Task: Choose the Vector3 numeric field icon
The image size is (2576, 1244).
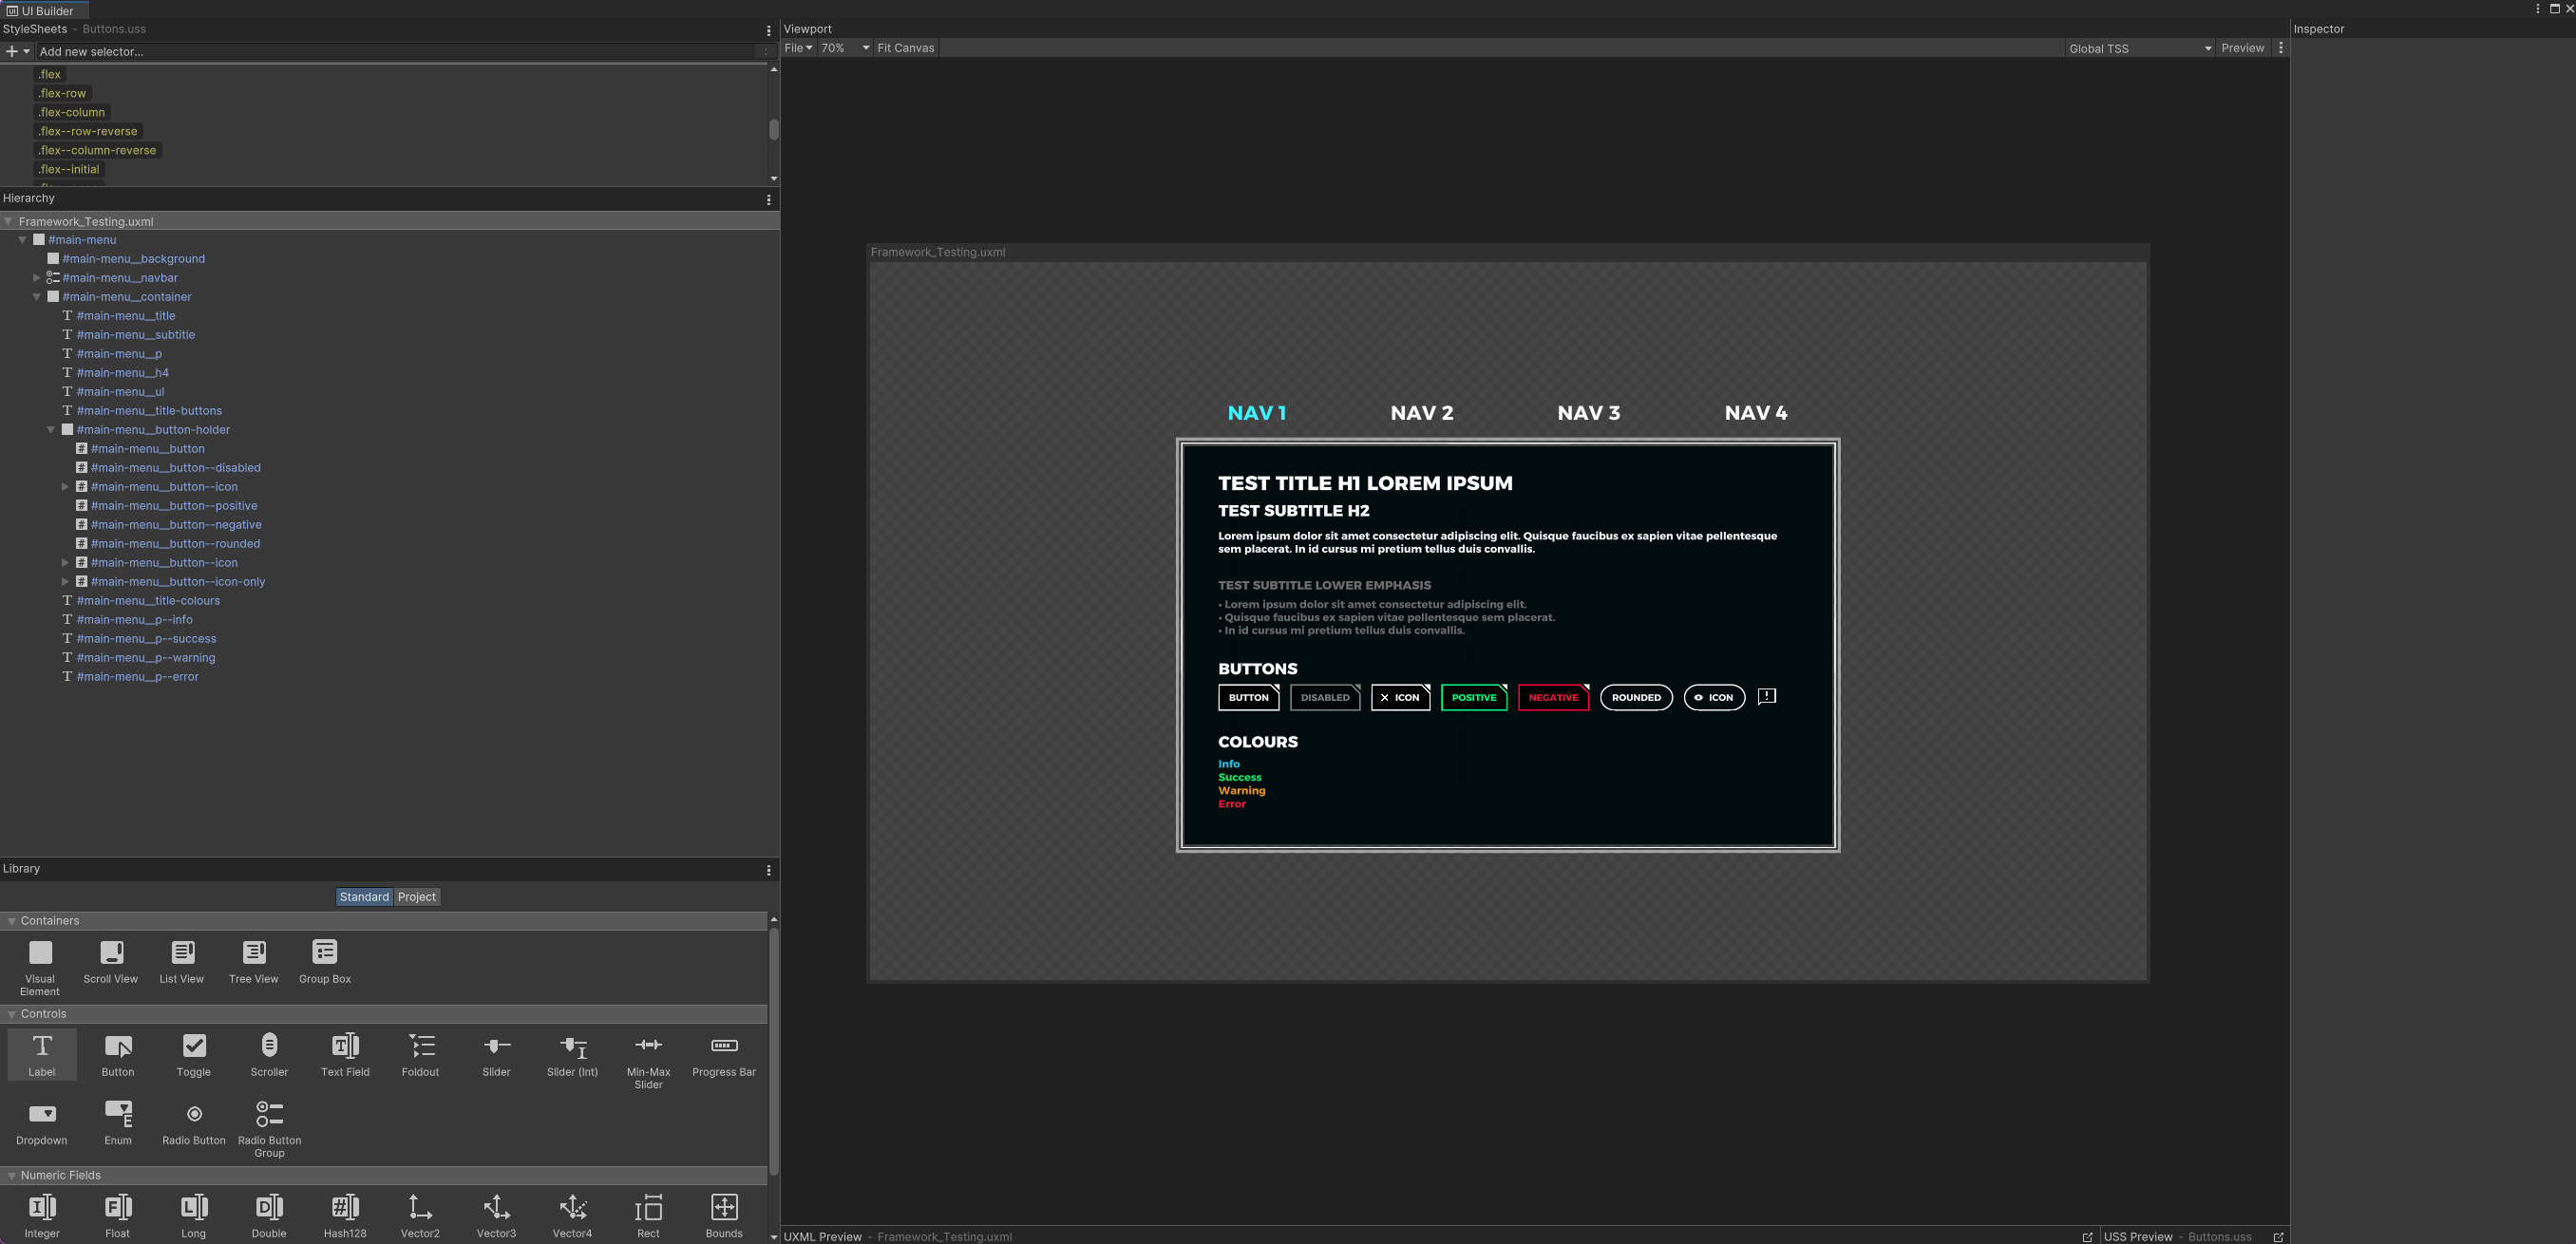Action: click(496, 1207)
